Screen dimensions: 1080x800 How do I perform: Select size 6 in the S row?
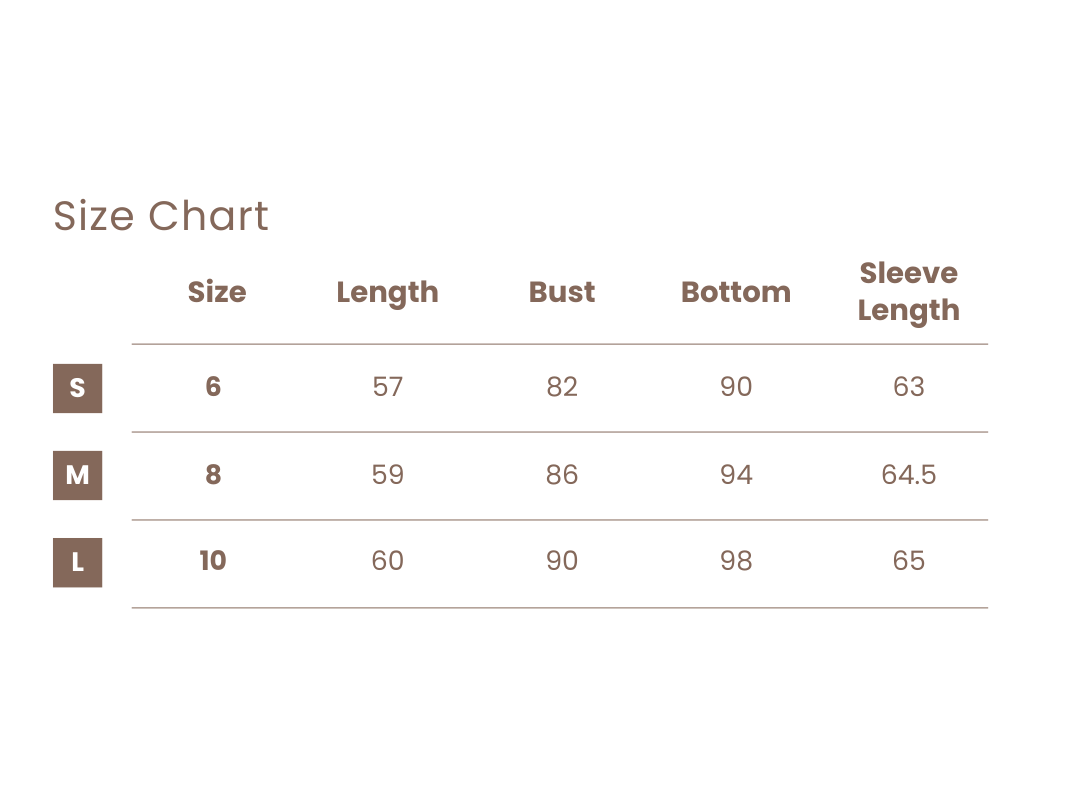tap(213, 387)
